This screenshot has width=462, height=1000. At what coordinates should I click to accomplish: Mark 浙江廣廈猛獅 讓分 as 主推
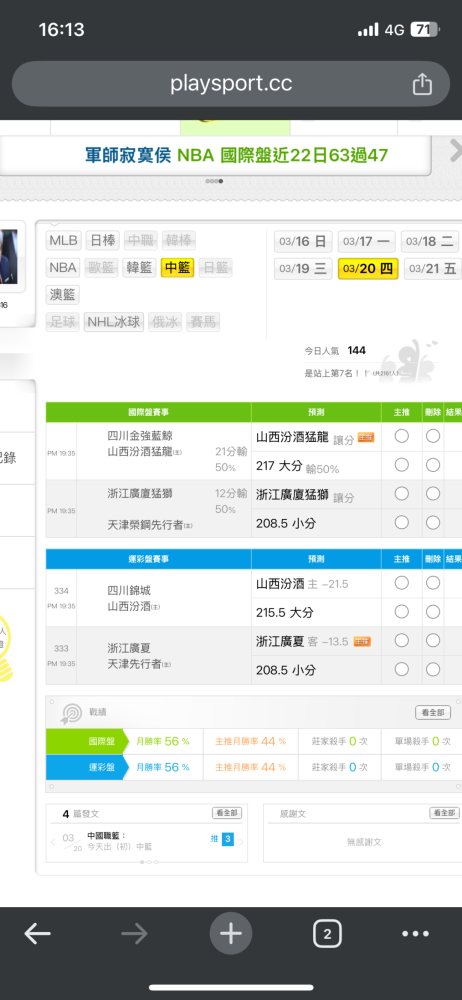coord(401,494)
